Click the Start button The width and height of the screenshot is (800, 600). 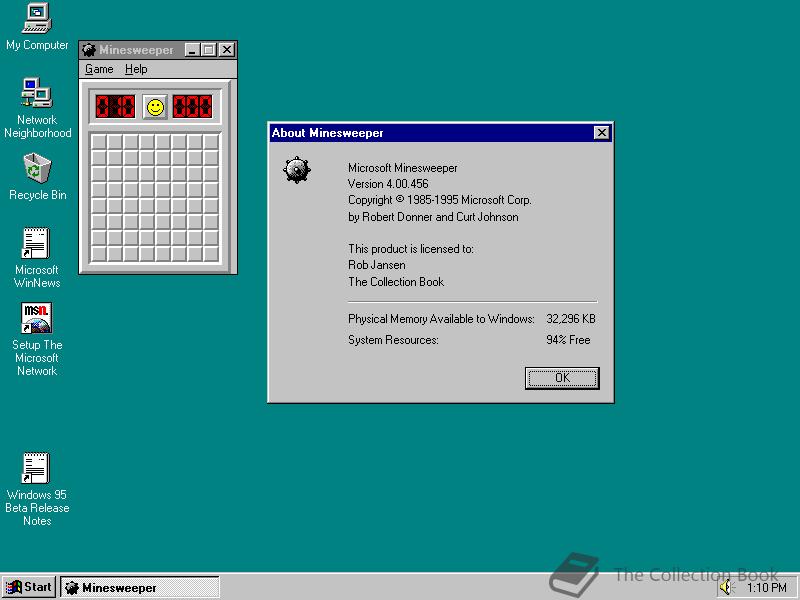(29, 588)
